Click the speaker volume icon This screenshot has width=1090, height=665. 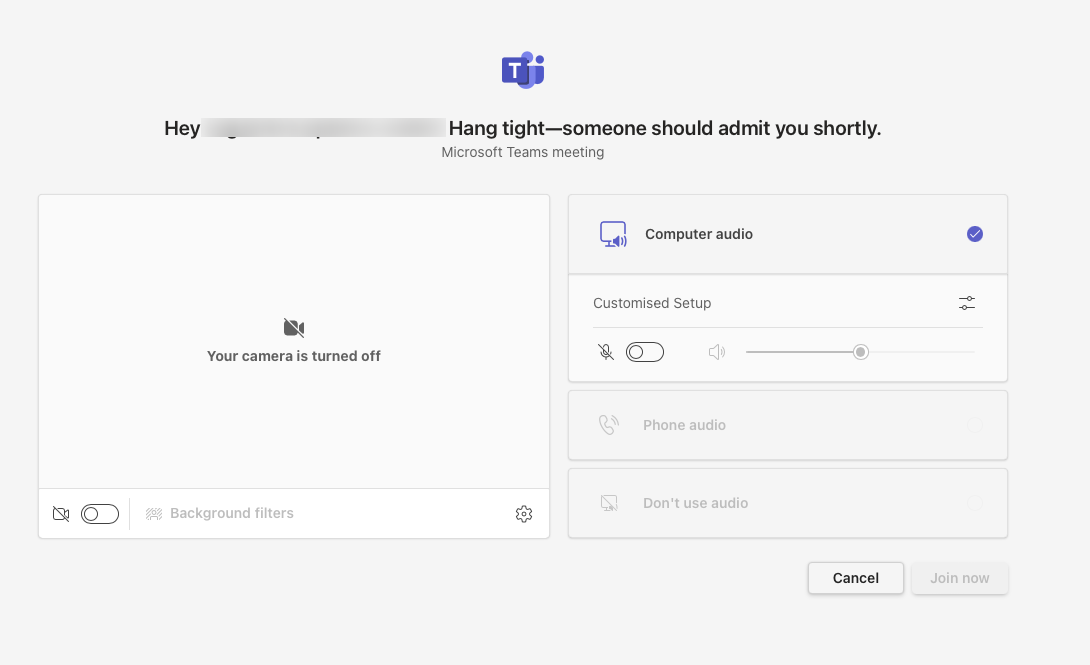click(717, 352)
